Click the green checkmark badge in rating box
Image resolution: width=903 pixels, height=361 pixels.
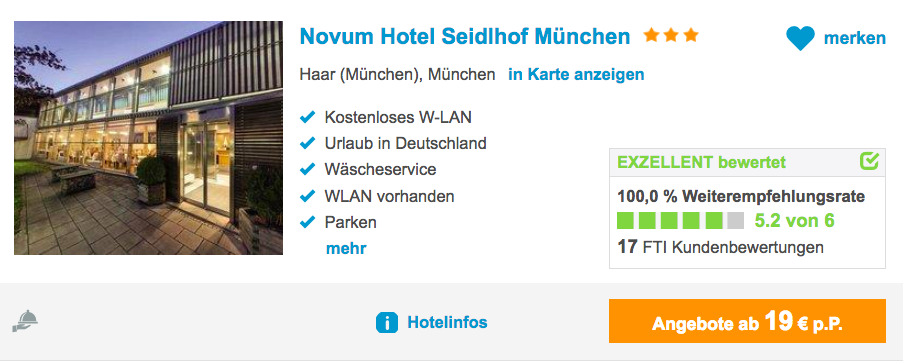[x=869, y=162]
